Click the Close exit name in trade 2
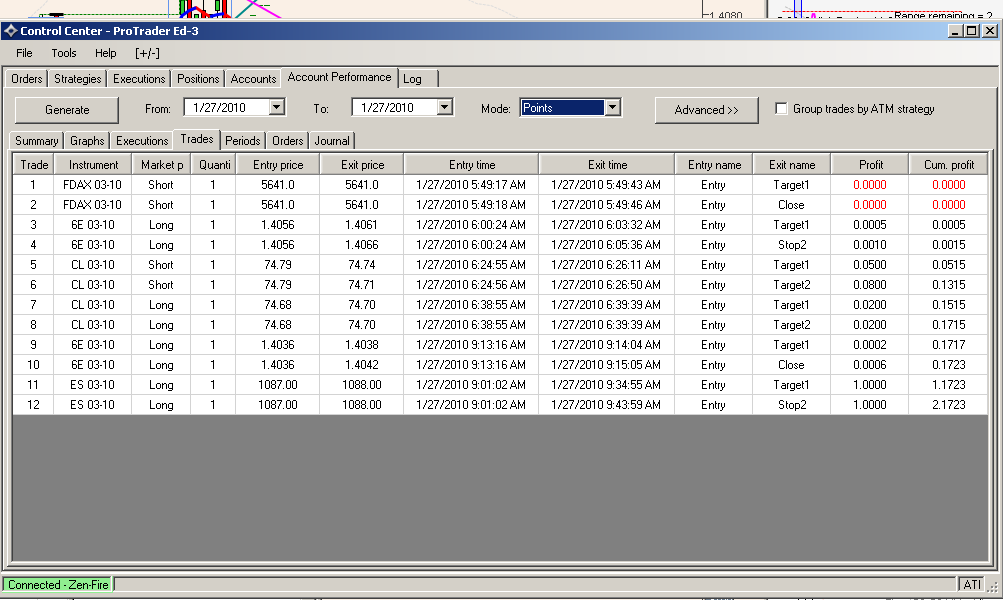The image size is (1003, 600). [791, 205]
